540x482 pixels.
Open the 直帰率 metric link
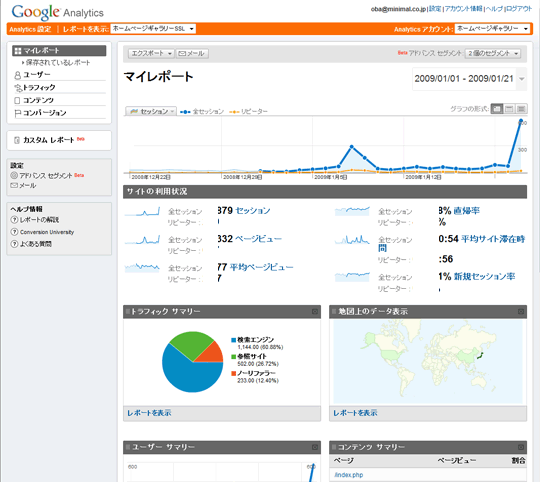(466, 210)
